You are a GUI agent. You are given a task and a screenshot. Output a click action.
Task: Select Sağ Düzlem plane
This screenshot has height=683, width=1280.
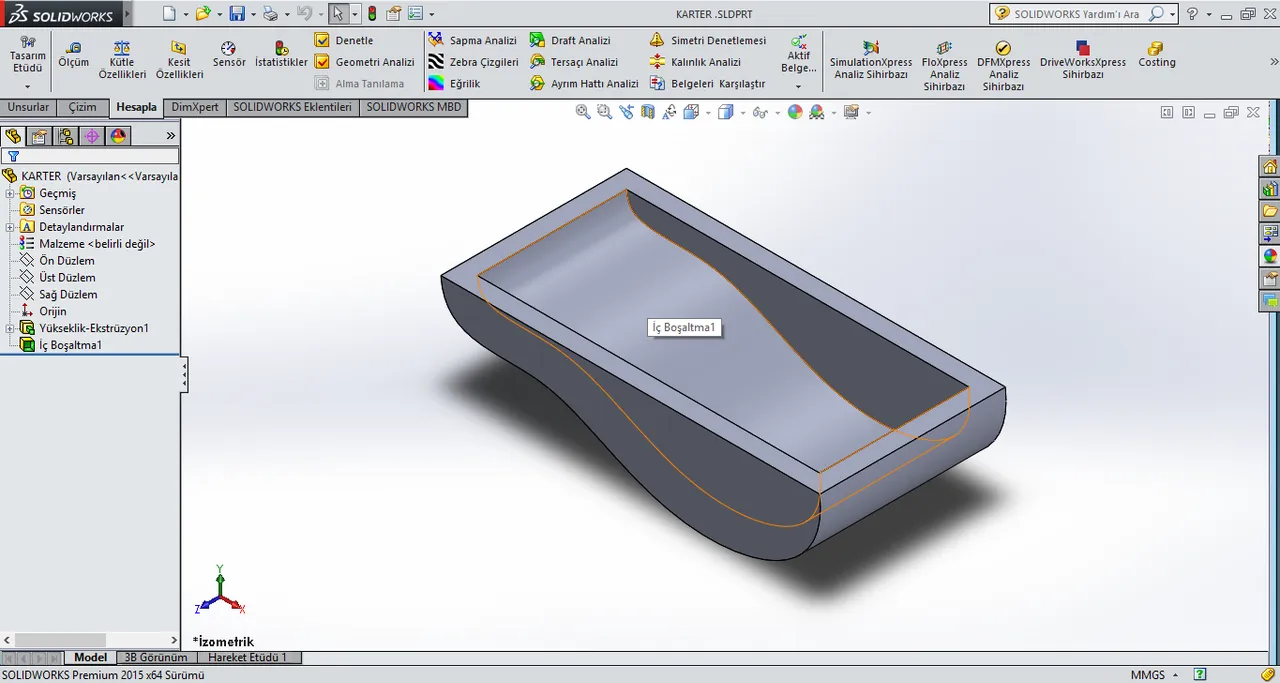(59, 295)
